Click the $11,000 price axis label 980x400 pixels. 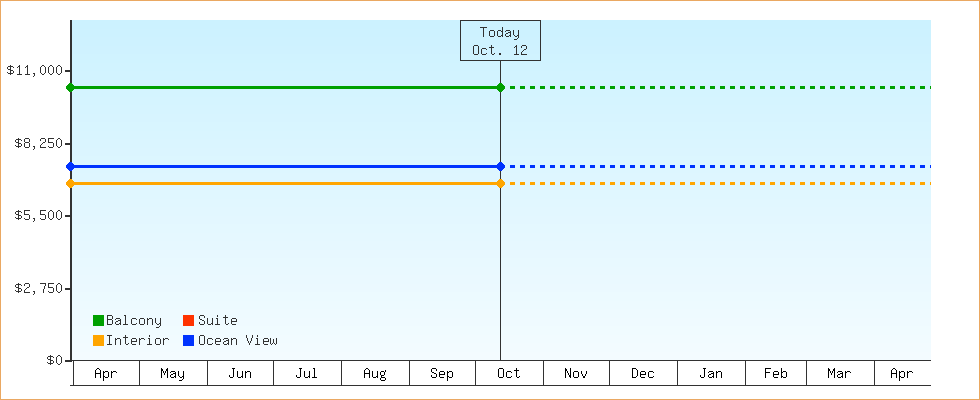[x=35, y=70]
